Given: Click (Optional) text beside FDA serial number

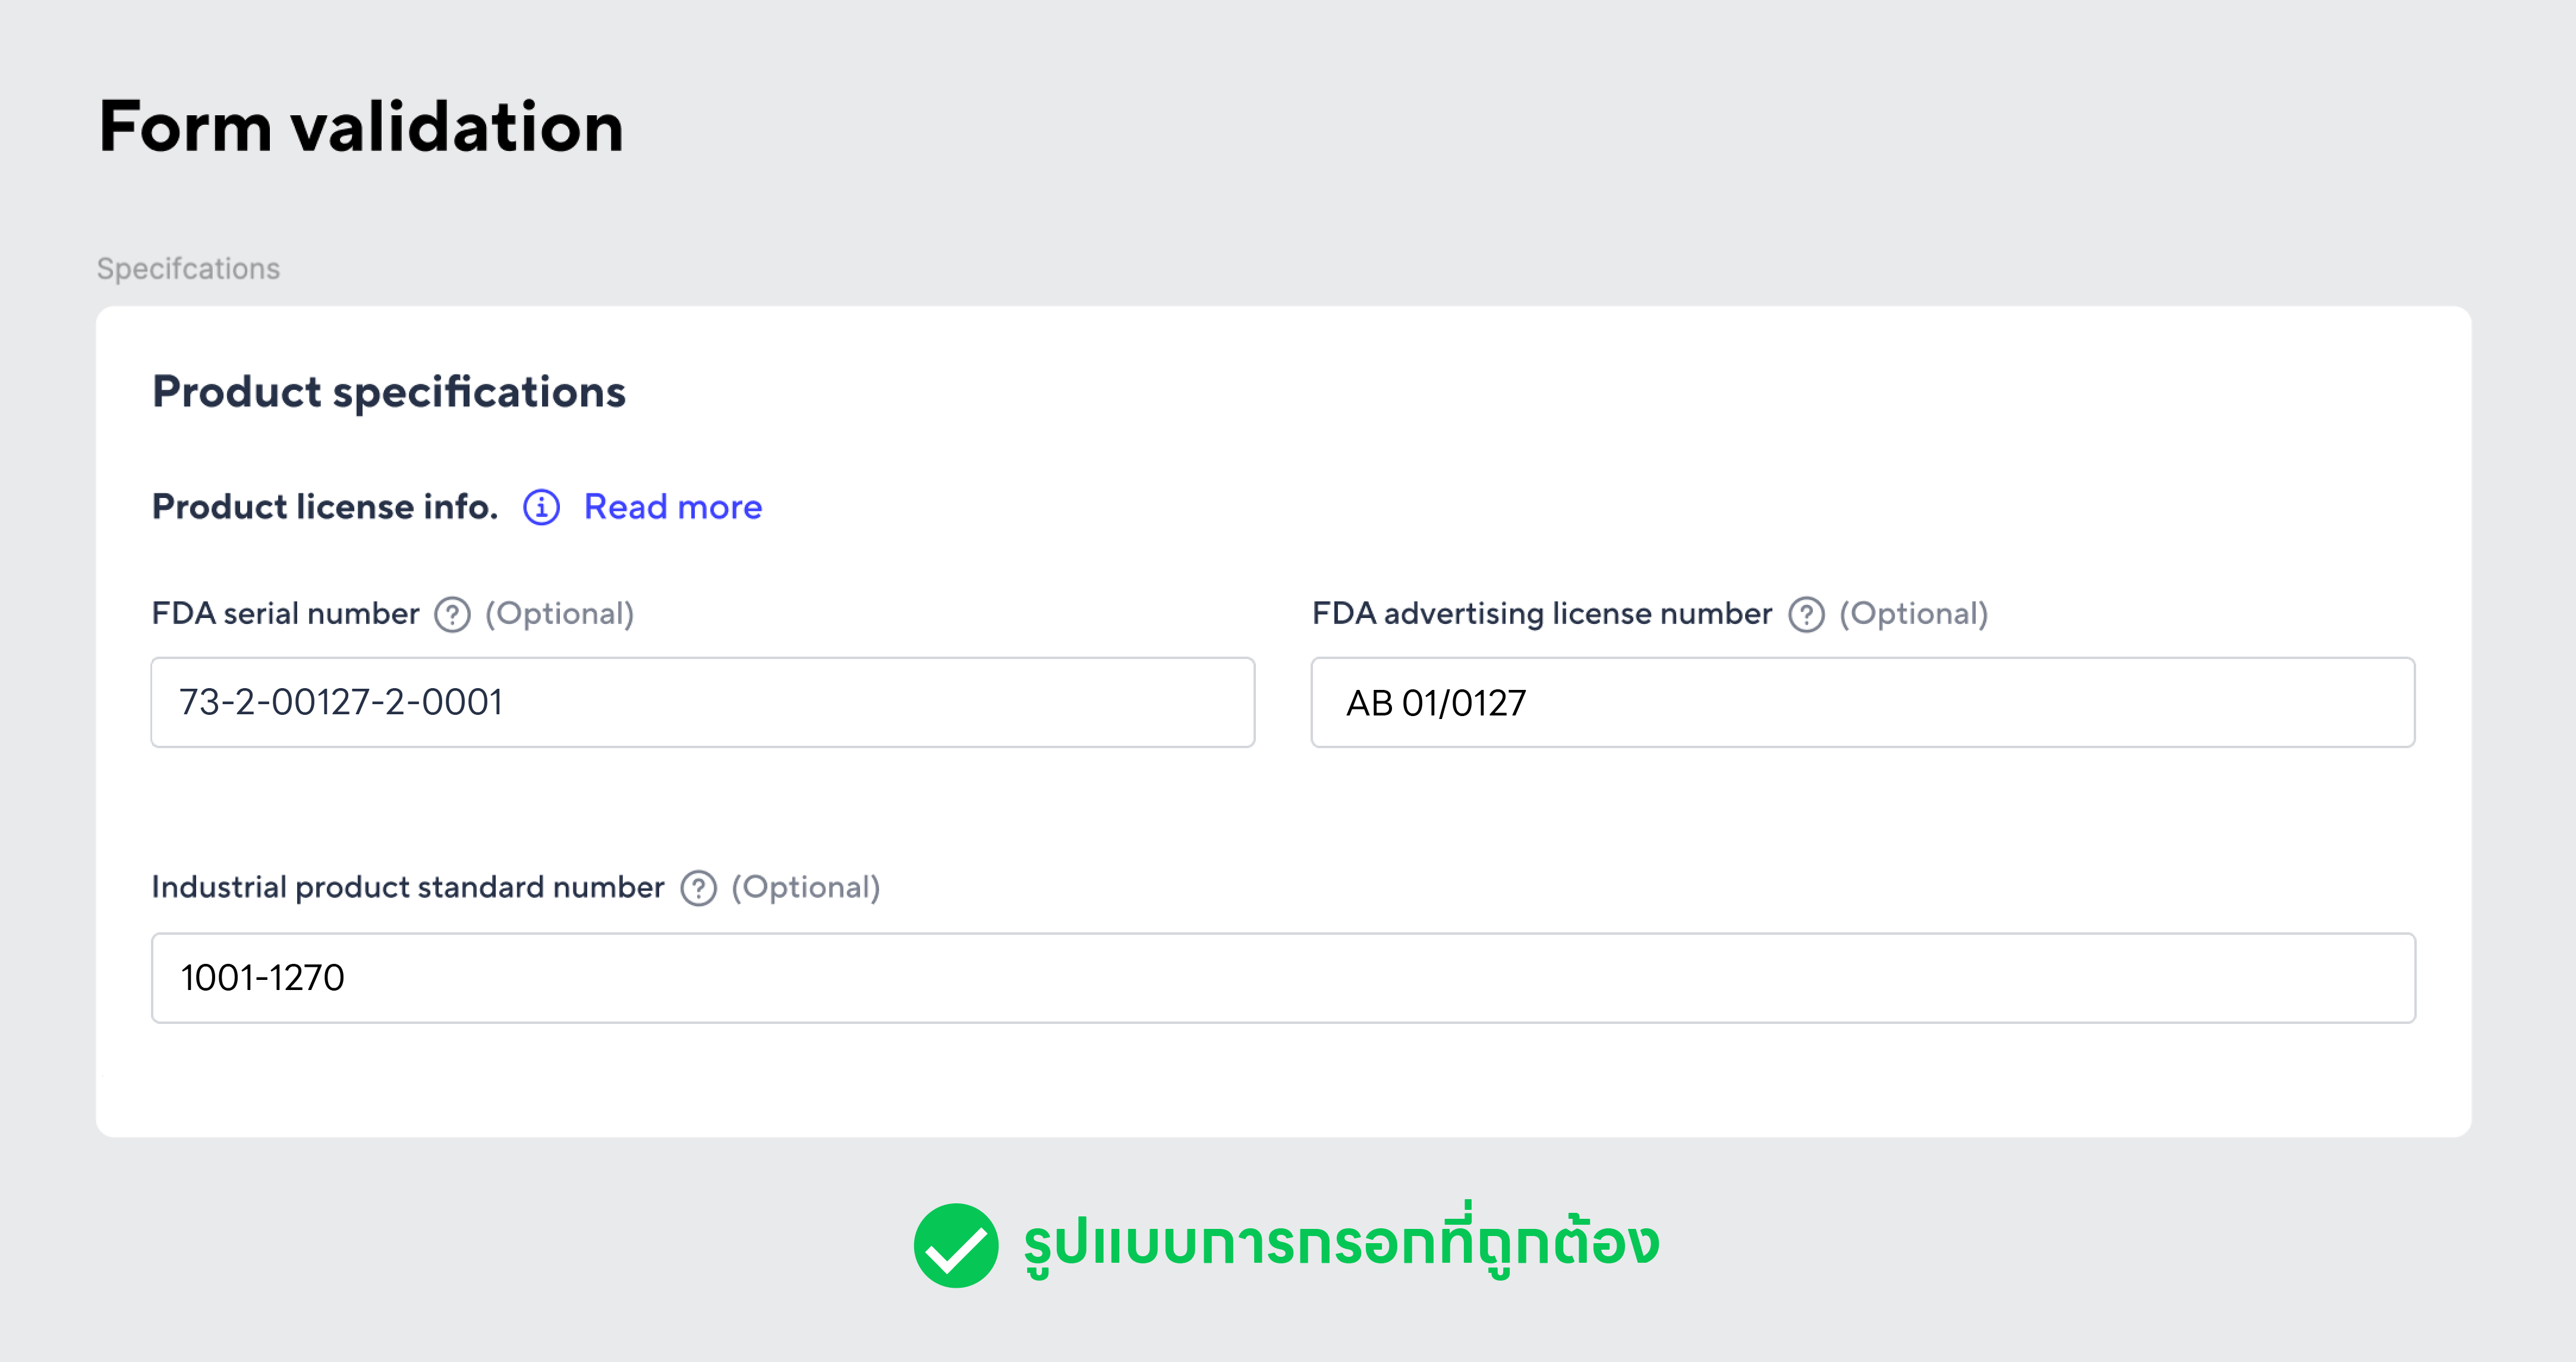Looking at the screenshot, I should coord(560,613).
